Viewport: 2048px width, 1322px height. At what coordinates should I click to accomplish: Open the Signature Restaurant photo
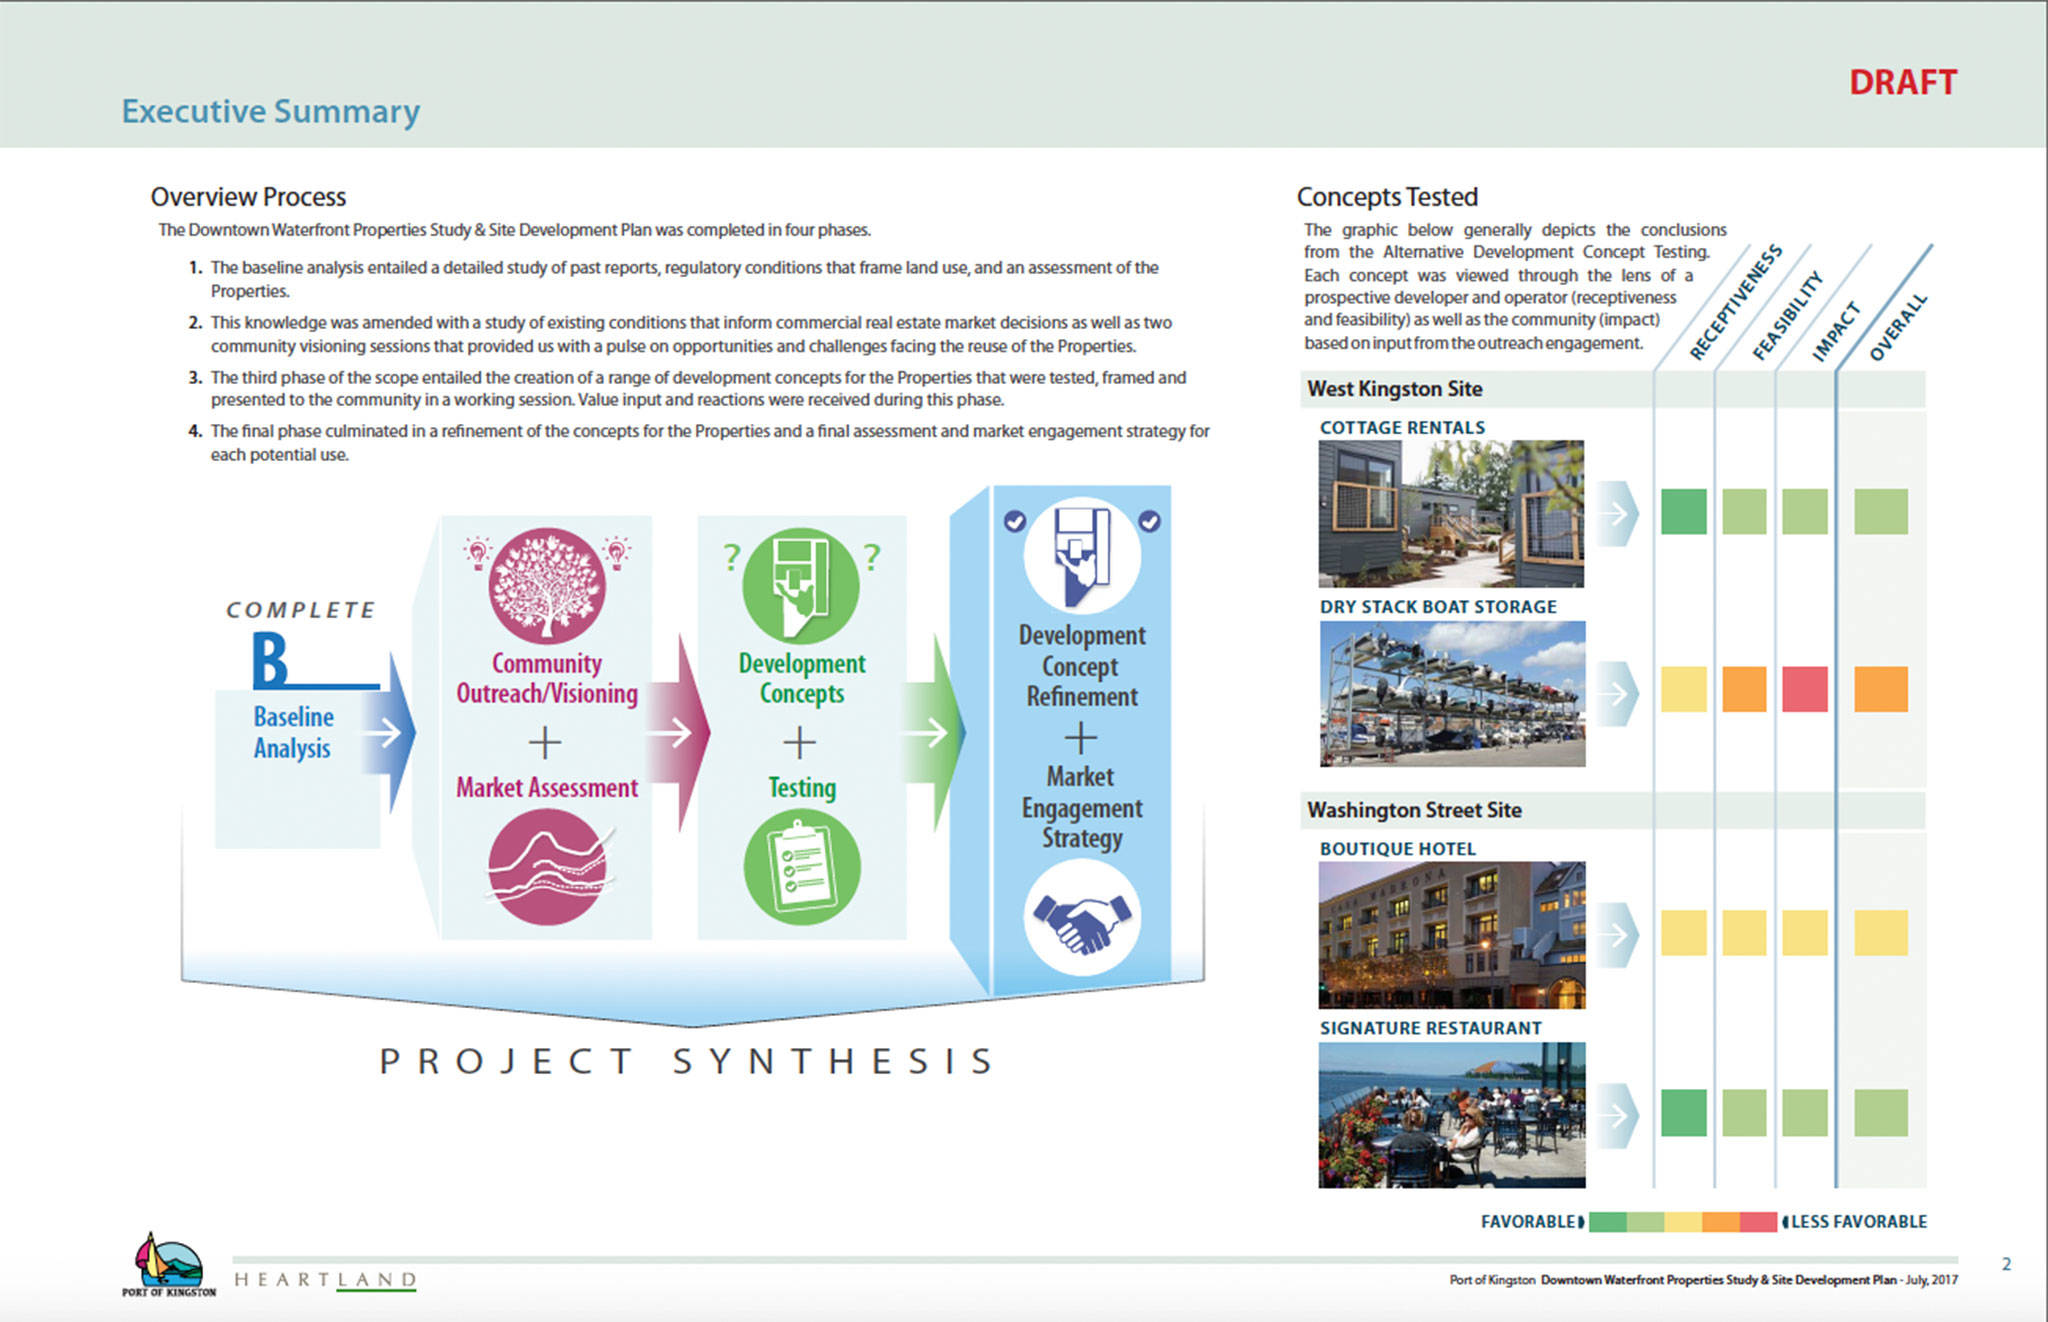[x=1452, y=1115]
